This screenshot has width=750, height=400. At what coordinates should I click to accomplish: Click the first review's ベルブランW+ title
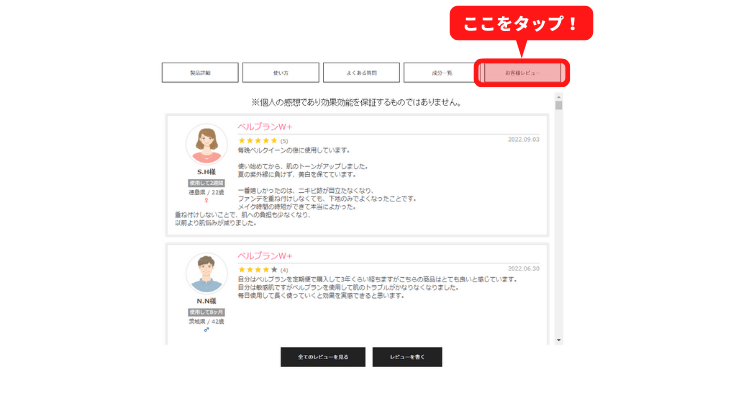pyautogui.click(x=265, y=128)
